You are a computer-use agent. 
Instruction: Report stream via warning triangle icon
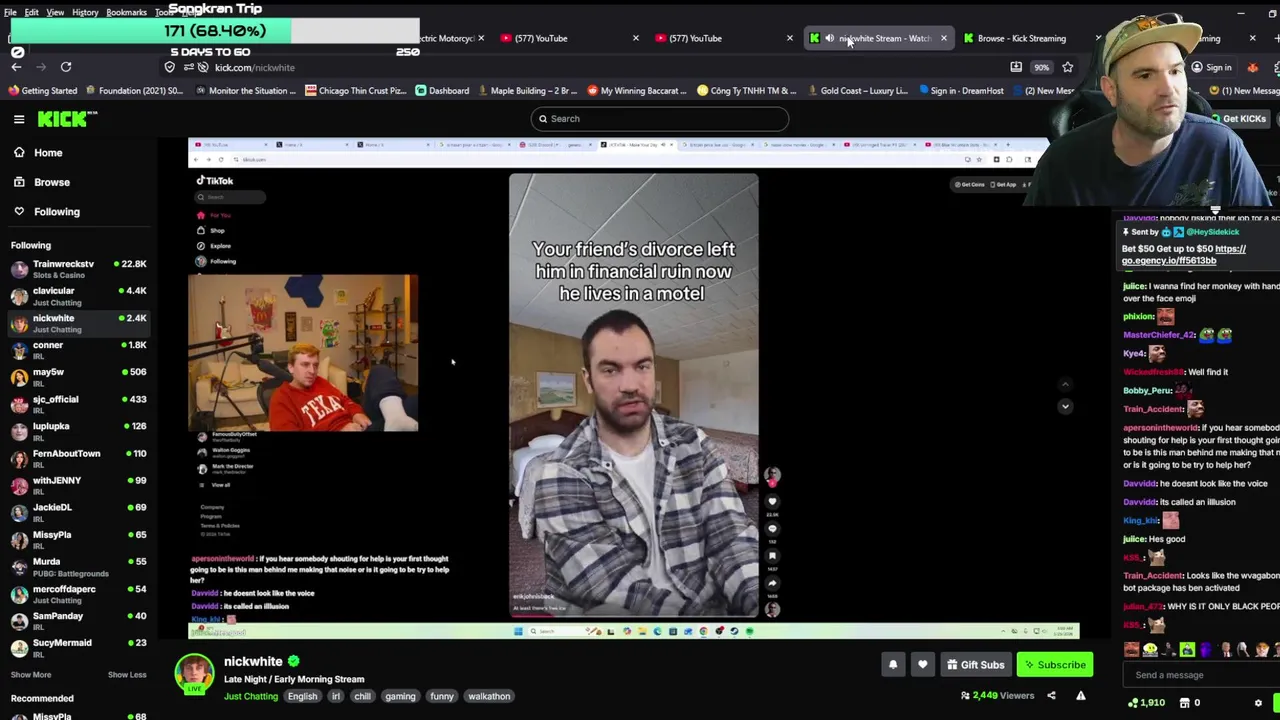(1081, 696)
